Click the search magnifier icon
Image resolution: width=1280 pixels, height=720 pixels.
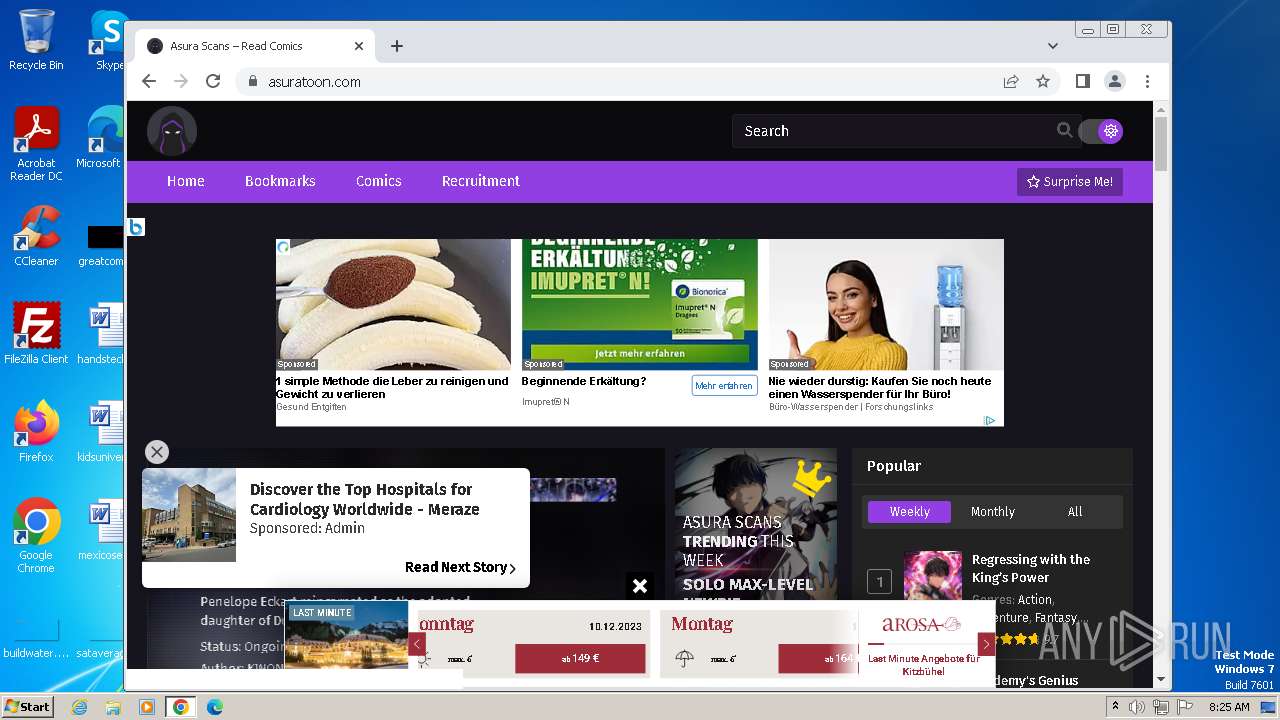click(x=1064, y=130)
